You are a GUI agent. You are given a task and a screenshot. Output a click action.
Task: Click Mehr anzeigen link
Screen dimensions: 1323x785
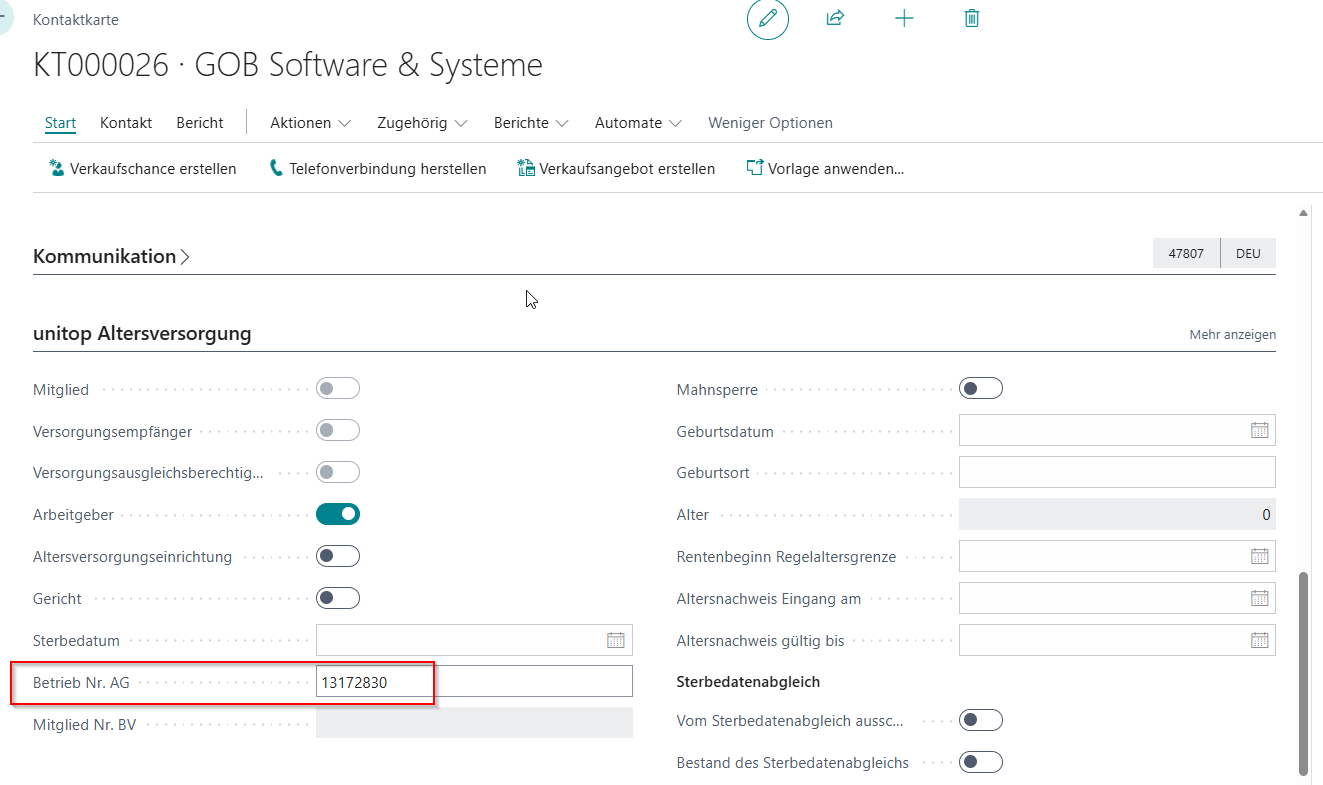click(1232, 335)
